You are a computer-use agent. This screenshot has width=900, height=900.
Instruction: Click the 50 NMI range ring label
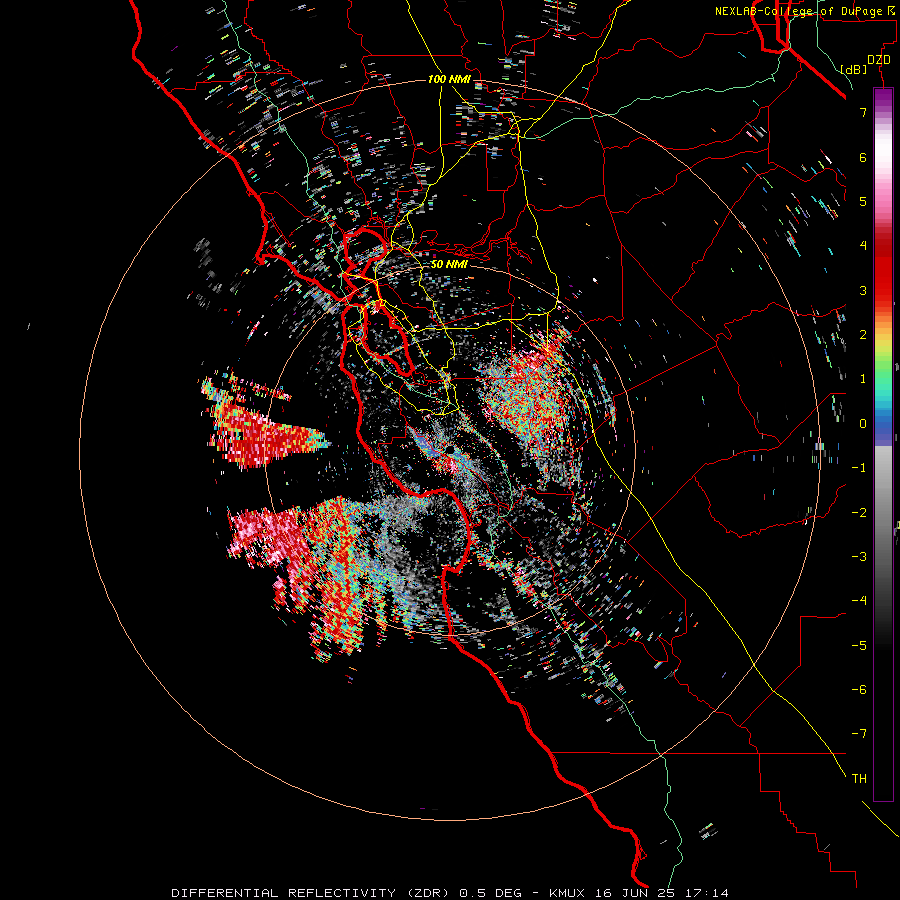(x=449, y=264)
